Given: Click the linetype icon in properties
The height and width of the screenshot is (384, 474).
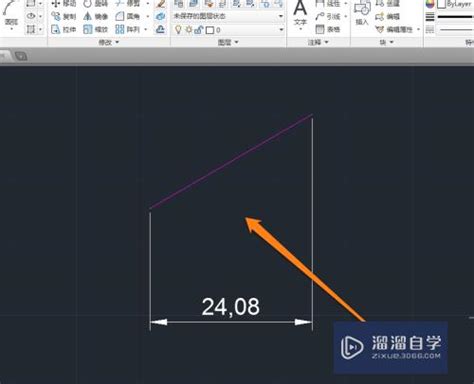Looking at the screenshot, I should pos(430,30).
